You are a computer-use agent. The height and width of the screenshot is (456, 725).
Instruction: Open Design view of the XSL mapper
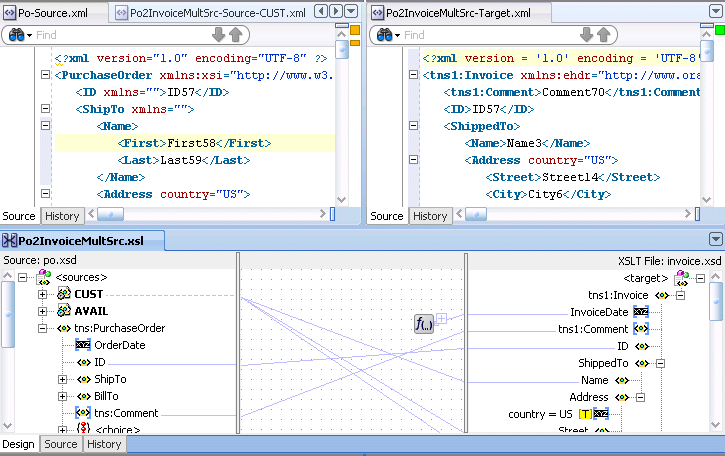point(18,444)
